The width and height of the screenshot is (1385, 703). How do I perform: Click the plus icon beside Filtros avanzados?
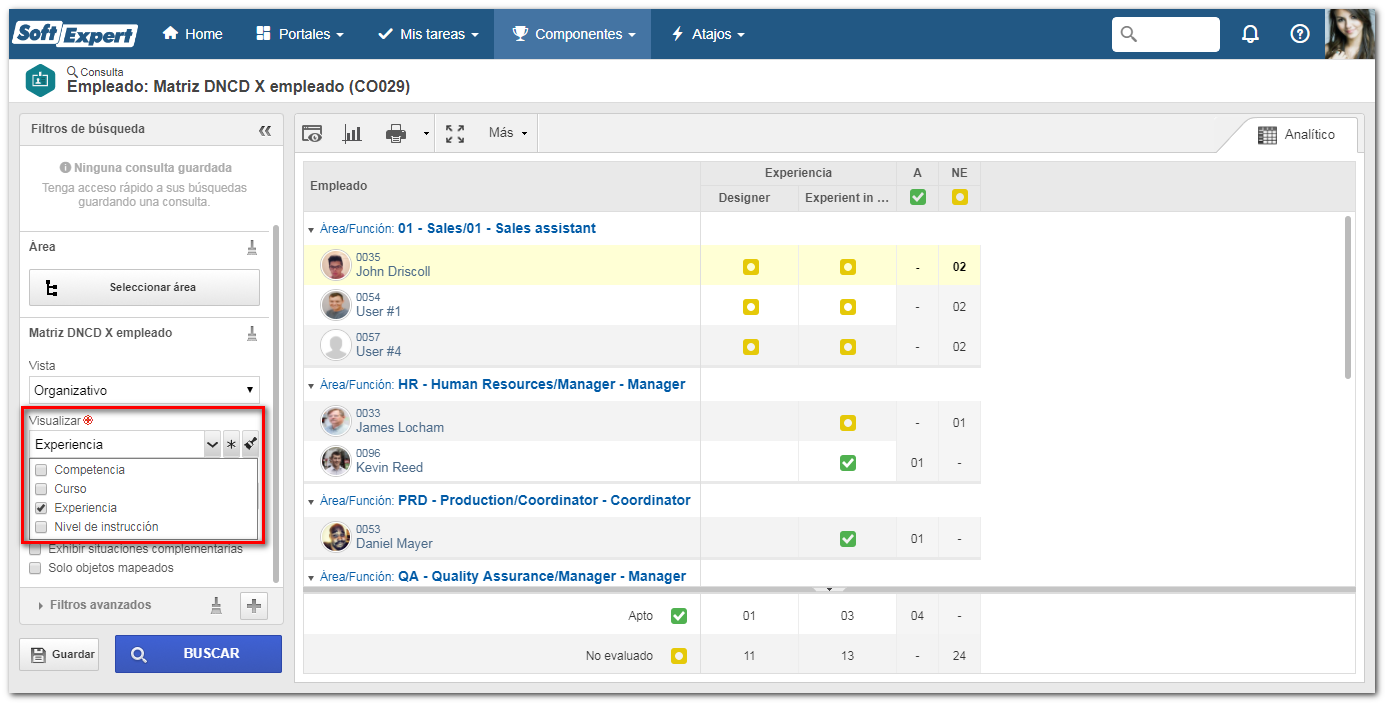pos(254,605)
